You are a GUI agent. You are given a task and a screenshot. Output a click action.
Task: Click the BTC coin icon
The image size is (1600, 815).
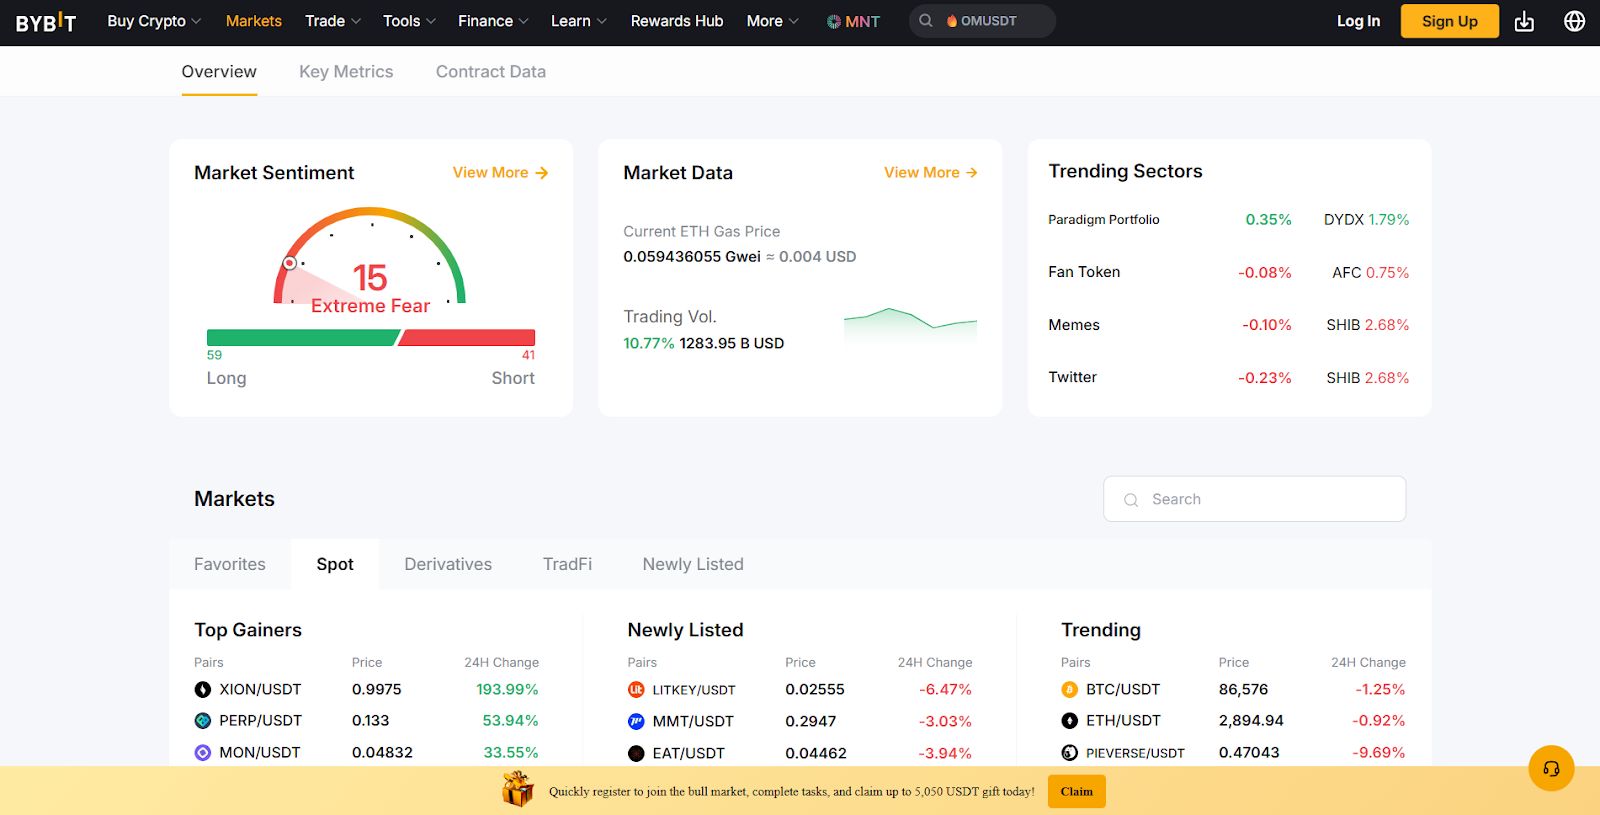(x=1069, y=689)
